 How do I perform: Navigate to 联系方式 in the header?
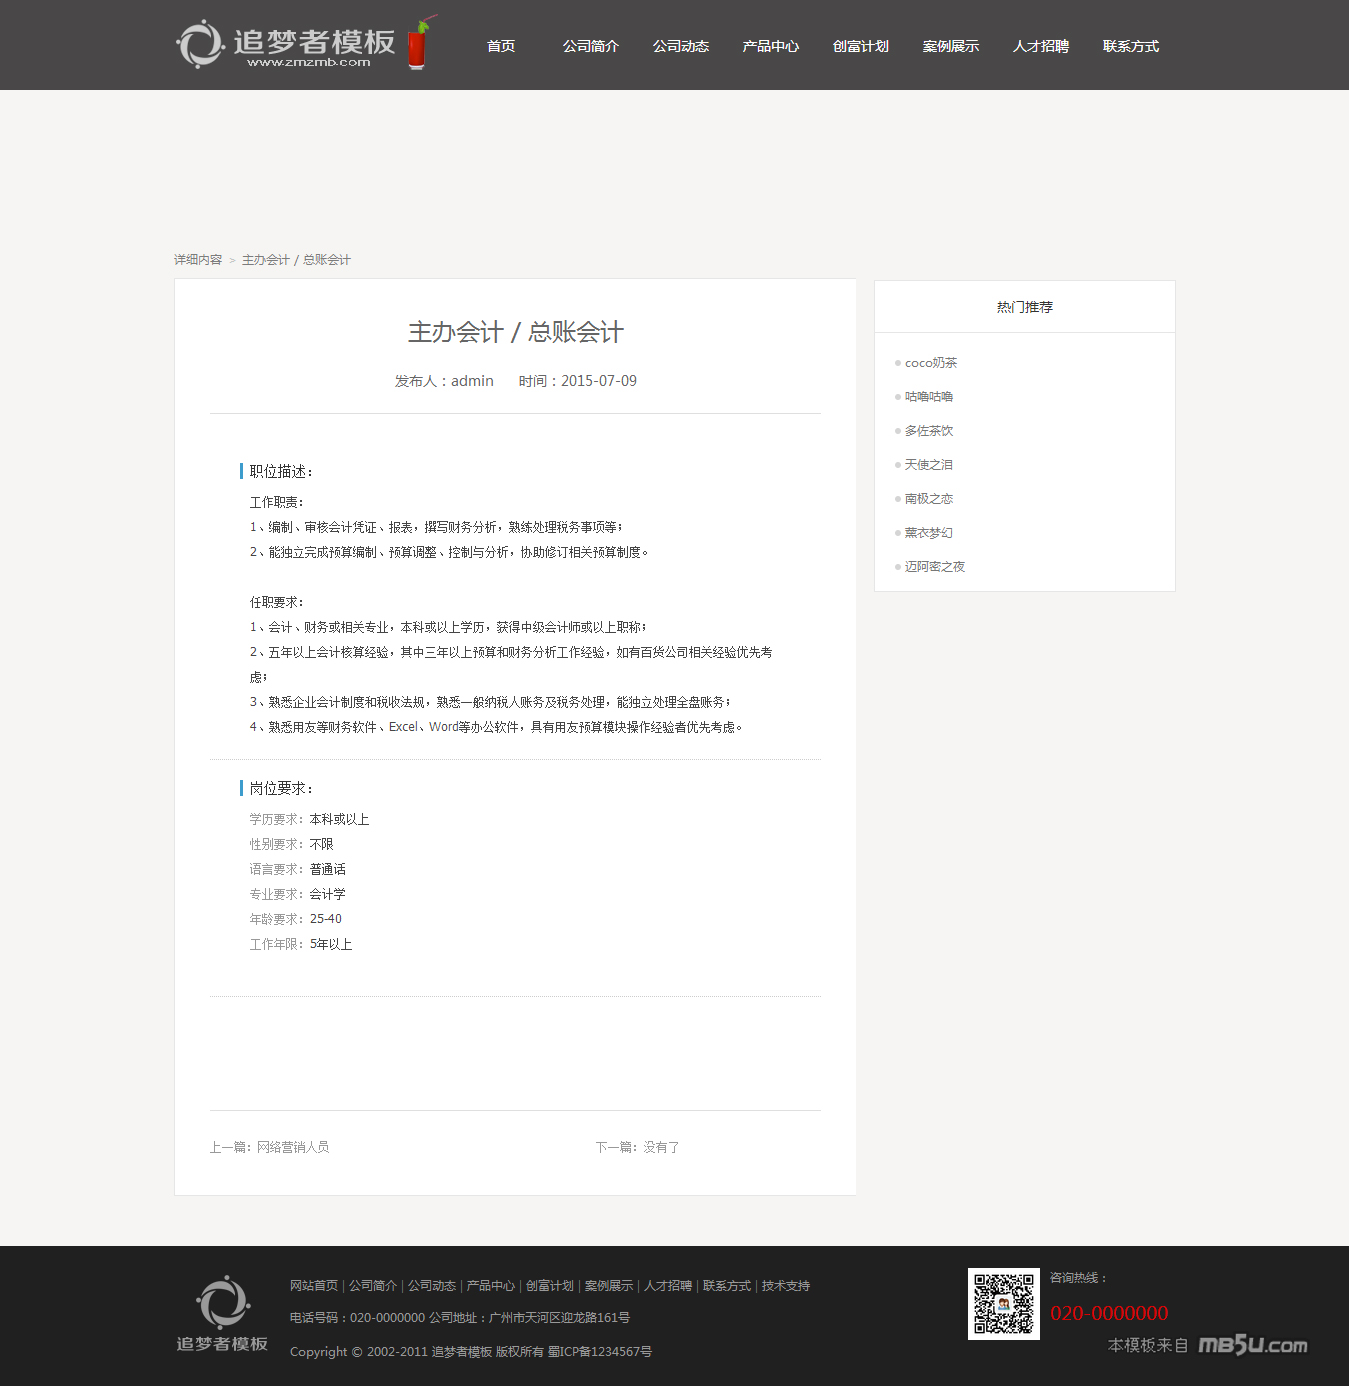point(1130,46)
